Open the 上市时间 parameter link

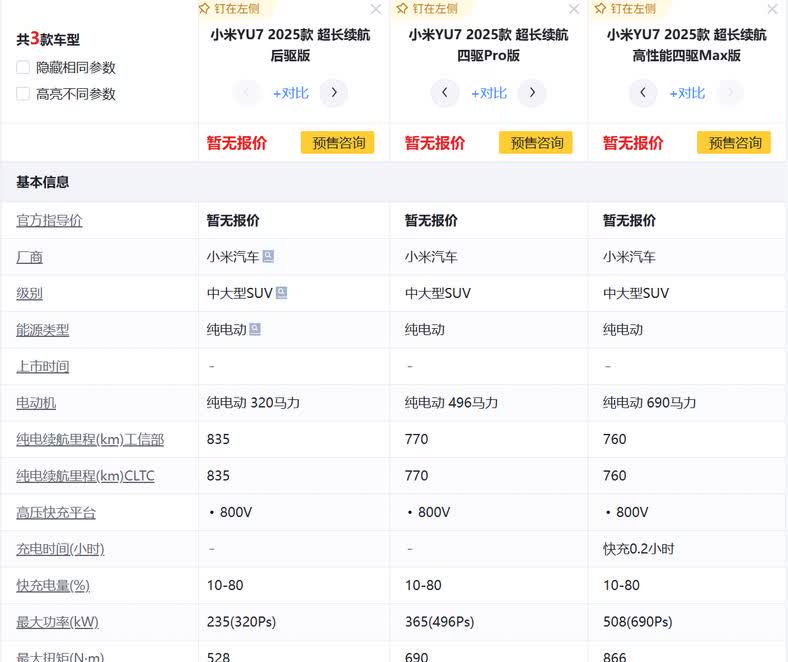pyautogui.click(x=43, y=366)
